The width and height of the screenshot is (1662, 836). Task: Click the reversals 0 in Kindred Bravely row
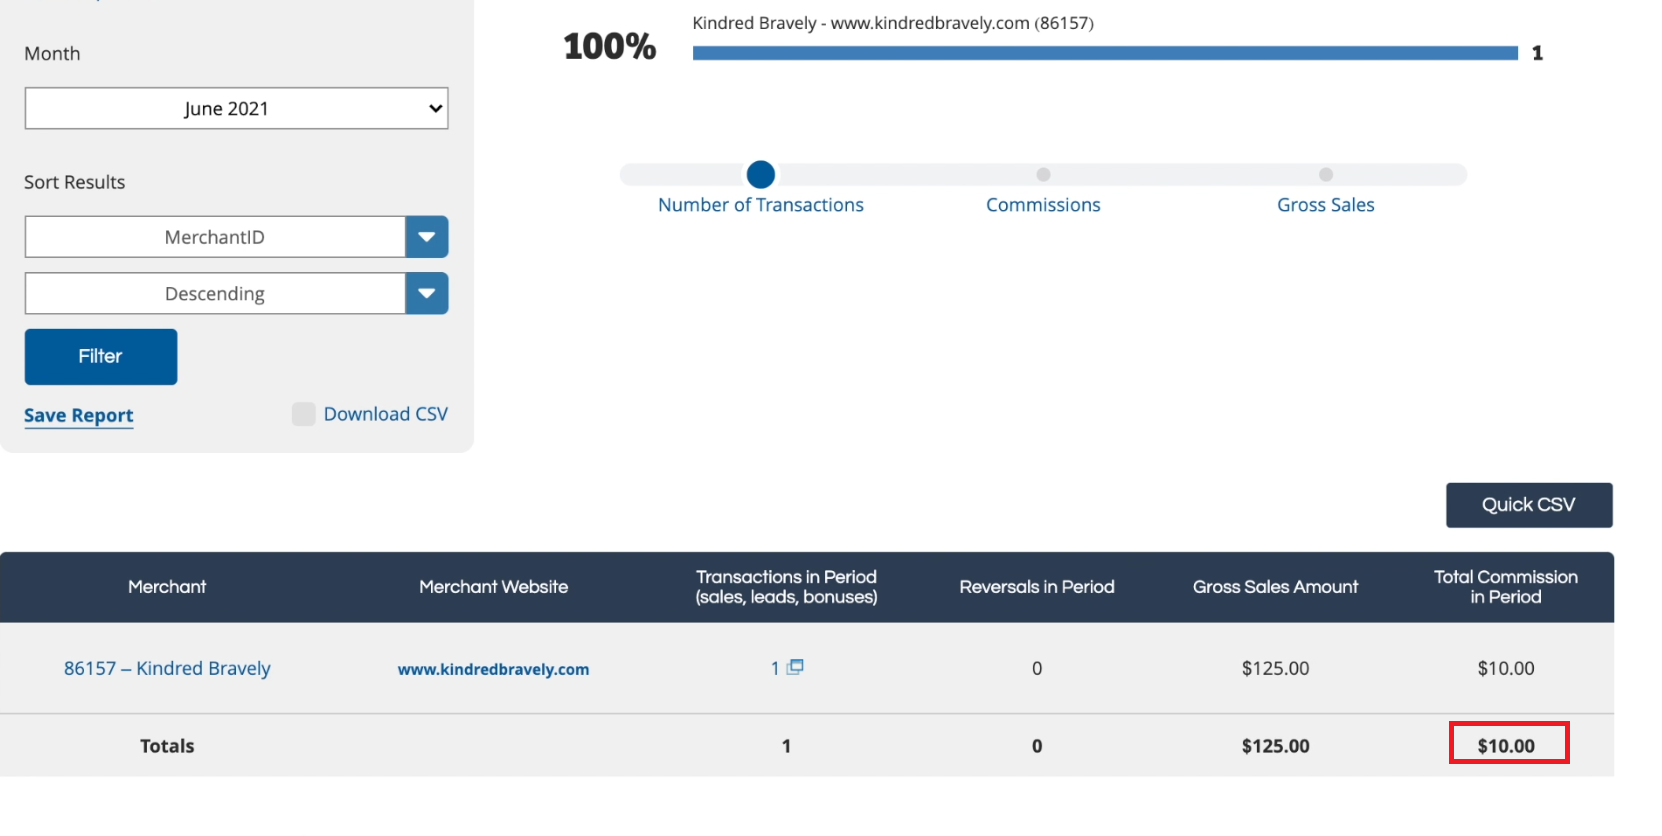point(1037,668)
